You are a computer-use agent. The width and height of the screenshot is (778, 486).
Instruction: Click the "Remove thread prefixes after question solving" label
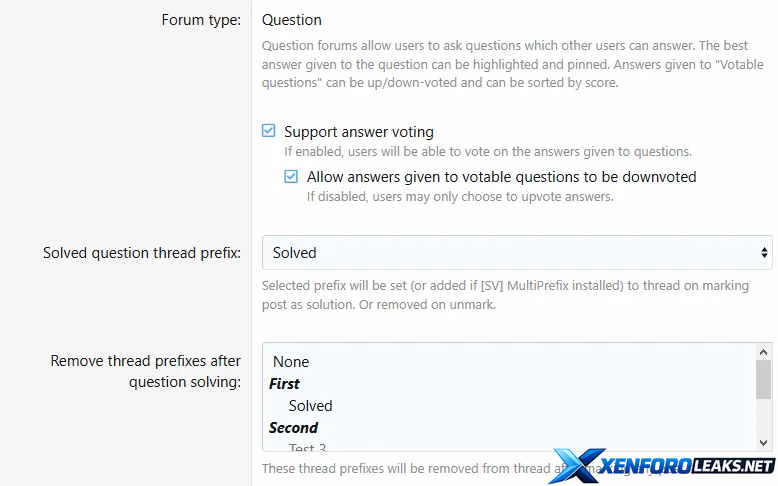[146, 371]
